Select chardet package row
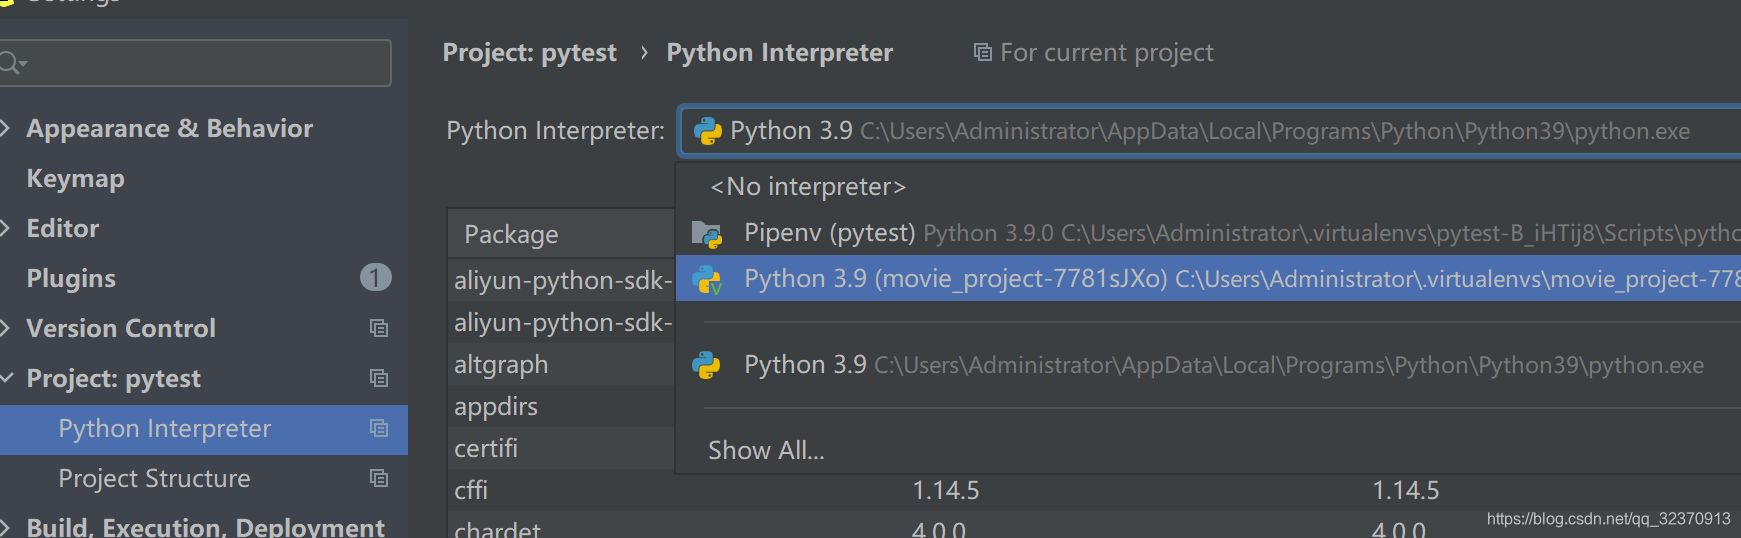1741x538 pixels. pyautogui.click(x=1094, y=526)
